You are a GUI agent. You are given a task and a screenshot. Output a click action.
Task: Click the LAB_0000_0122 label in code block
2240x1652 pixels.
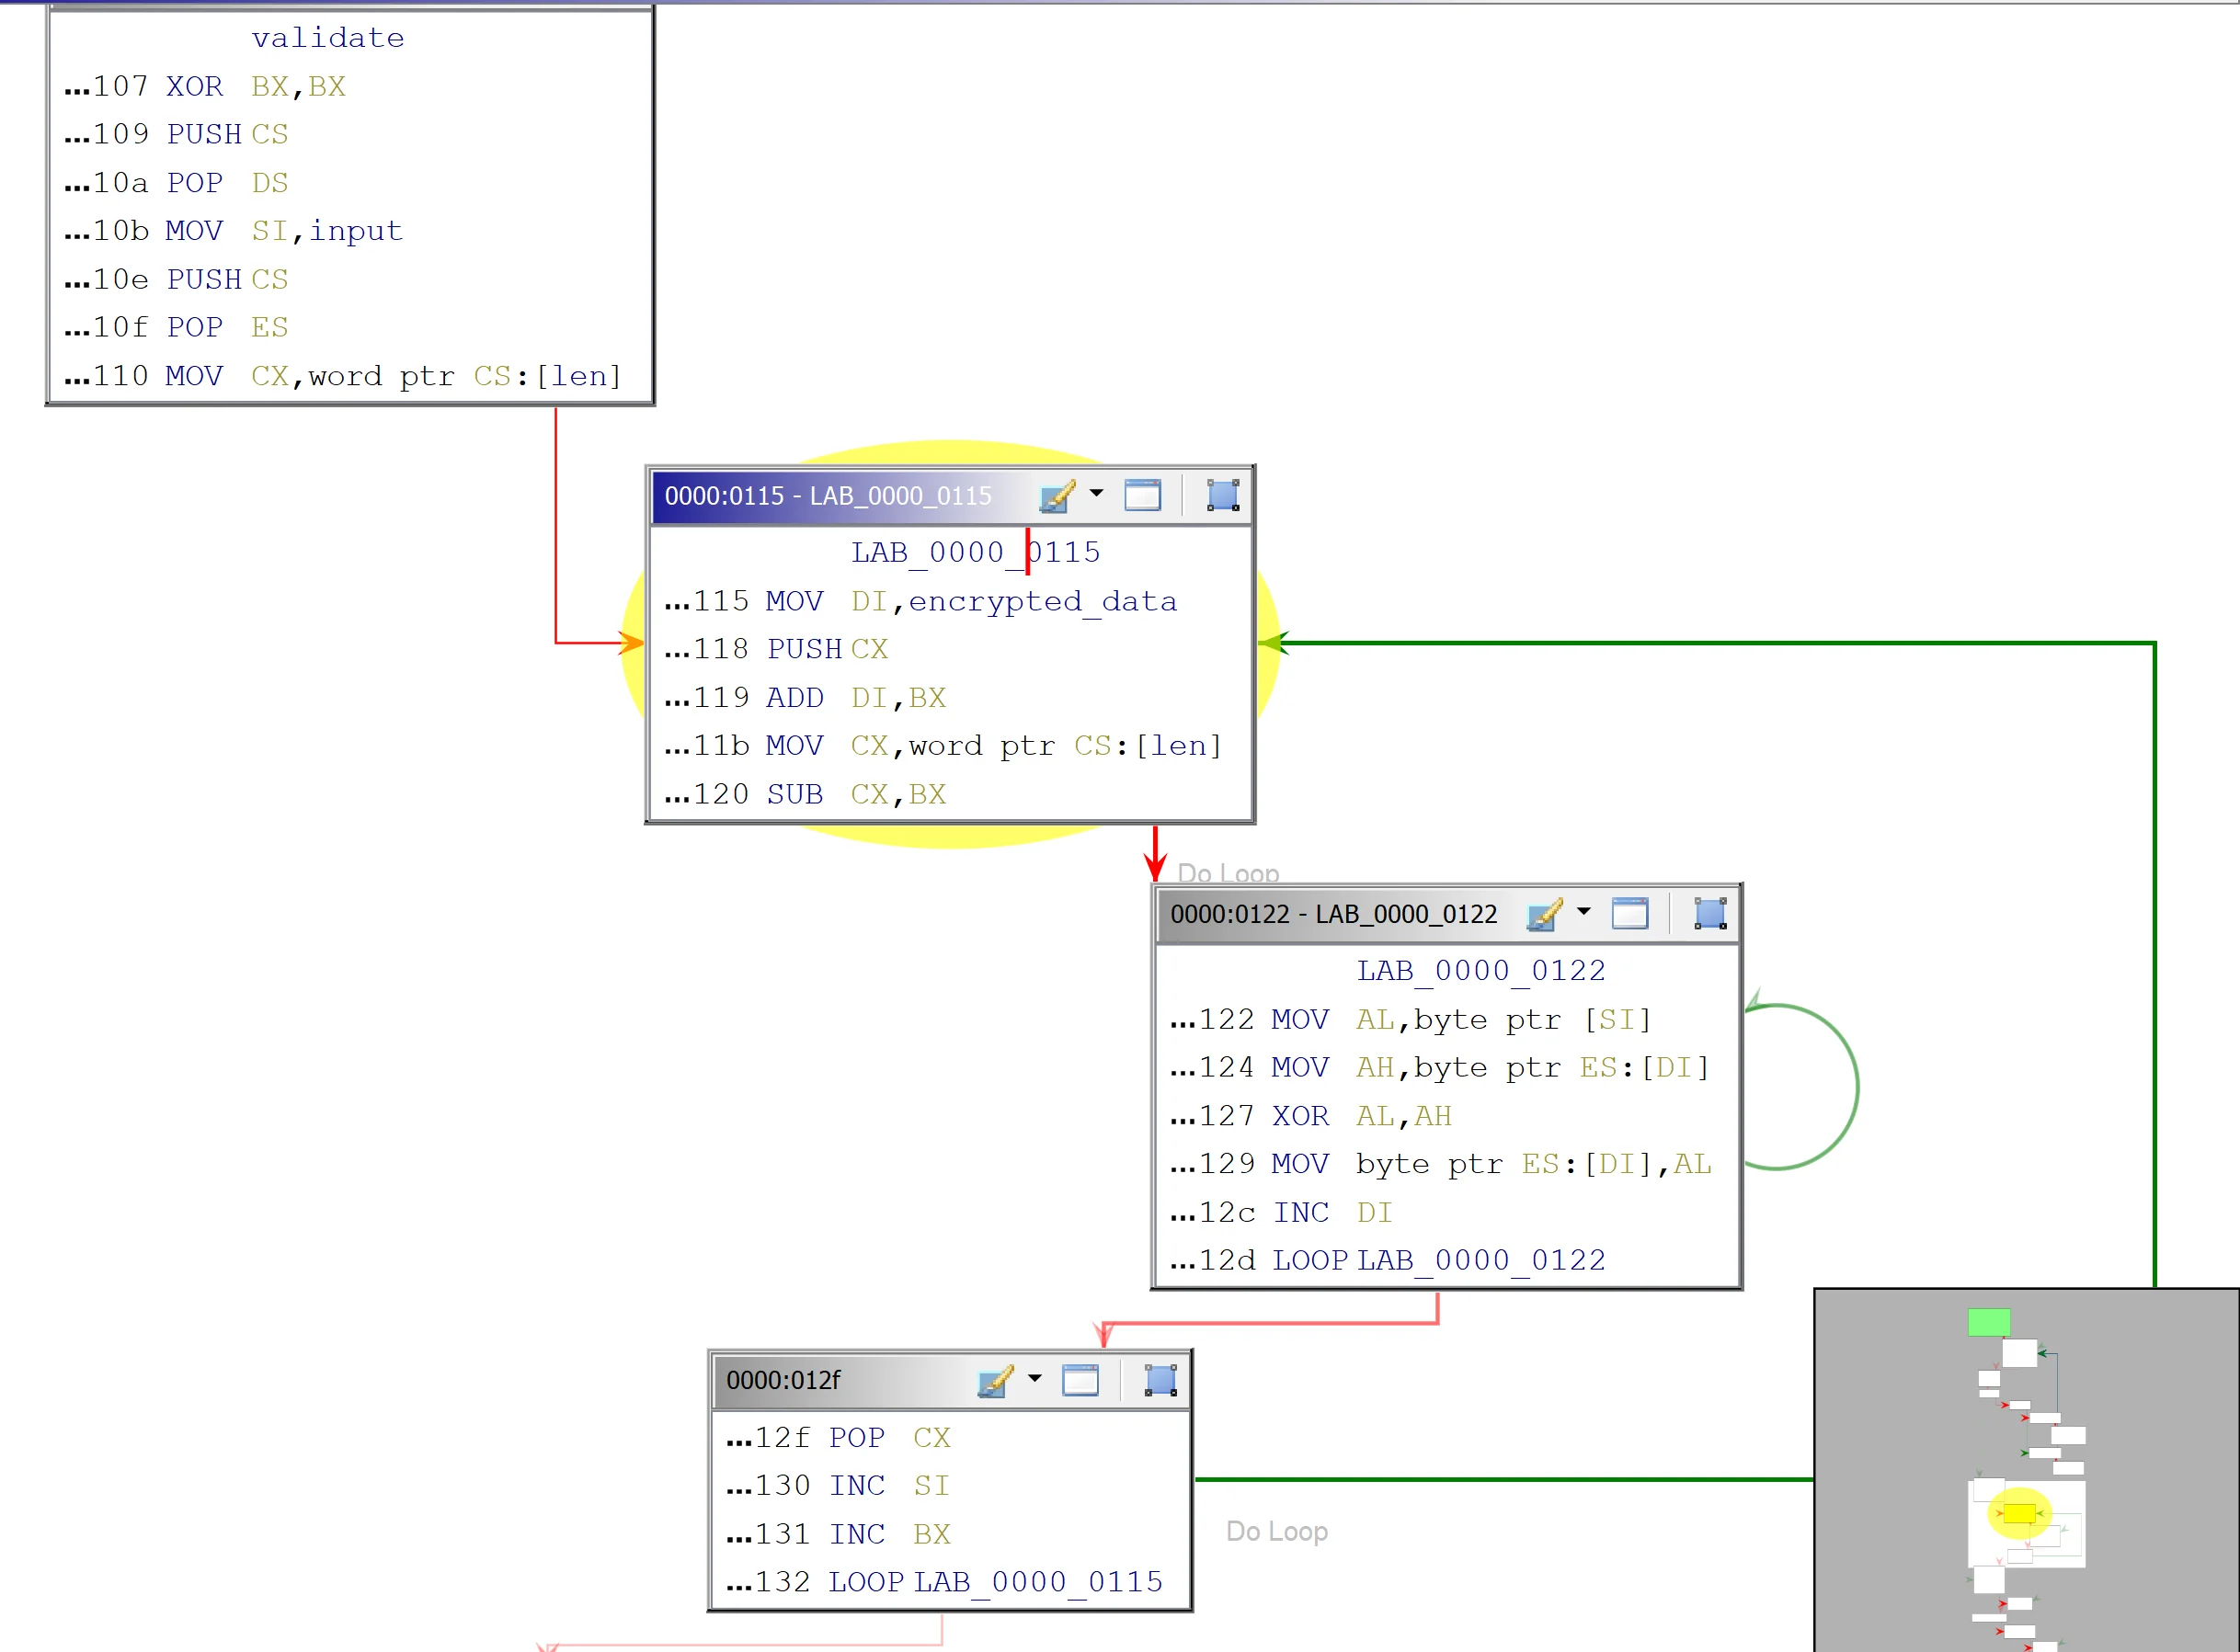(x=1481, y=970)
